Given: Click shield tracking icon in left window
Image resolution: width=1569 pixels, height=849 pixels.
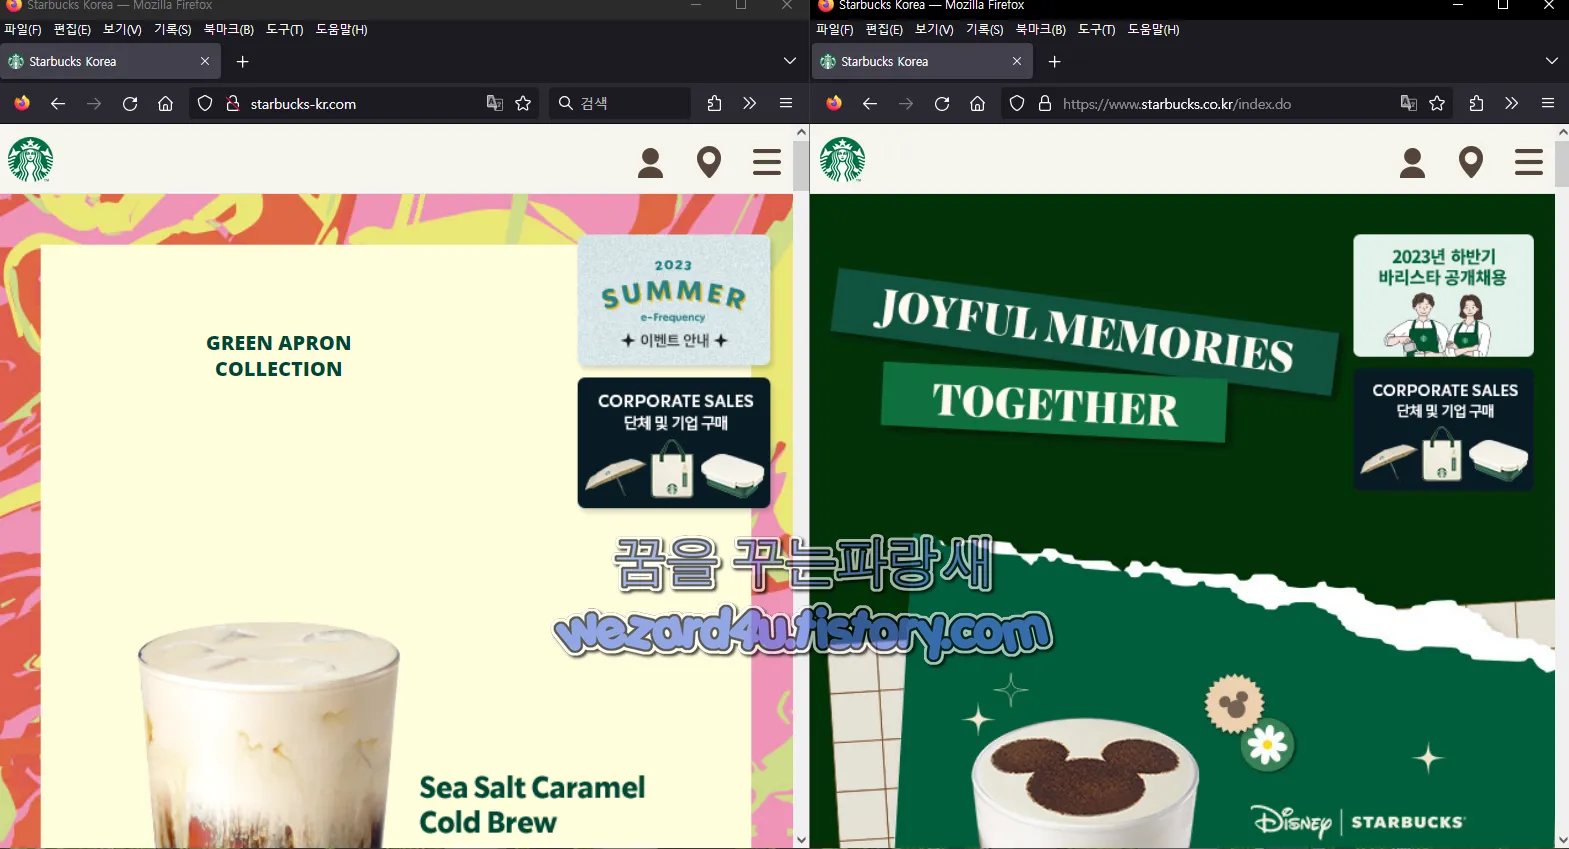Looking at the screenshot, I should coord(205,103).
